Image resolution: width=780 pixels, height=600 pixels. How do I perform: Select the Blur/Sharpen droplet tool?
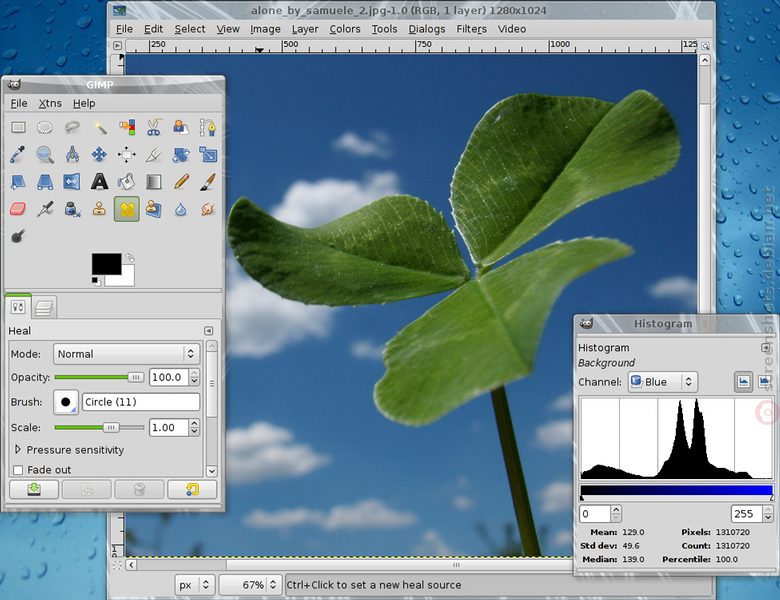(x=181, y=209)
